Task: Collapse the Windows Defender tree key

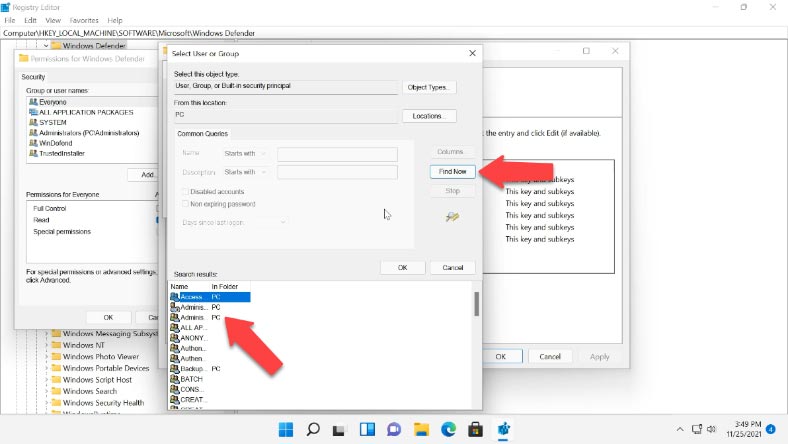Action: [46, 46]
